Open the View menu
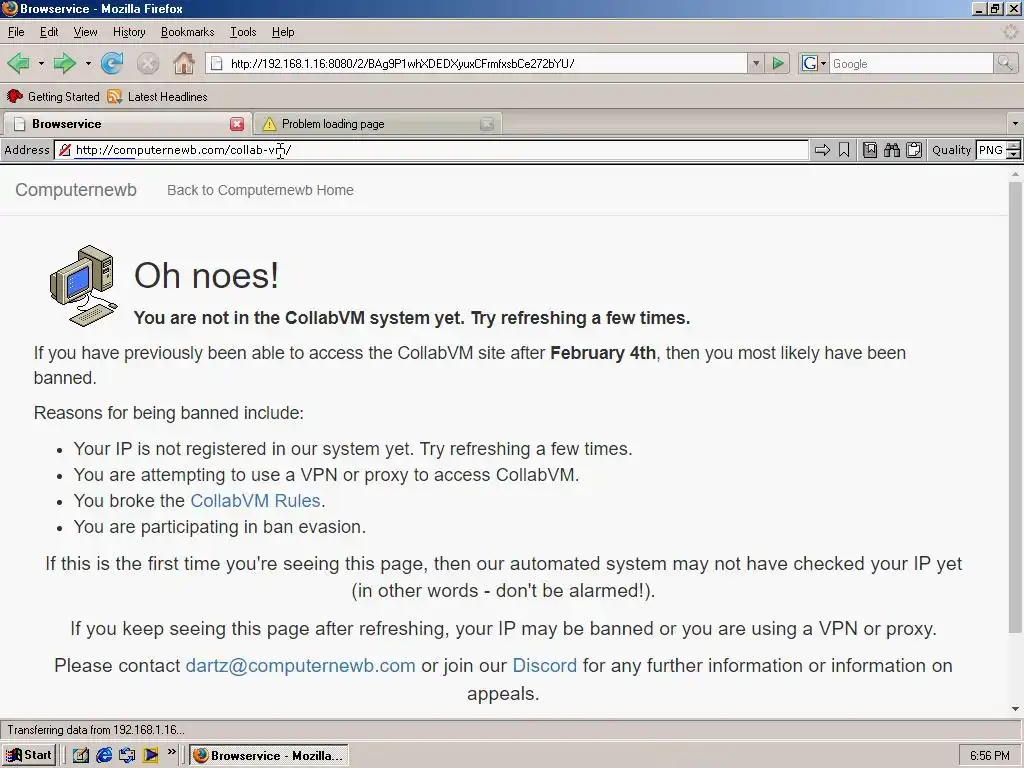The image size is (1024, 768). (x=86, y=32)
